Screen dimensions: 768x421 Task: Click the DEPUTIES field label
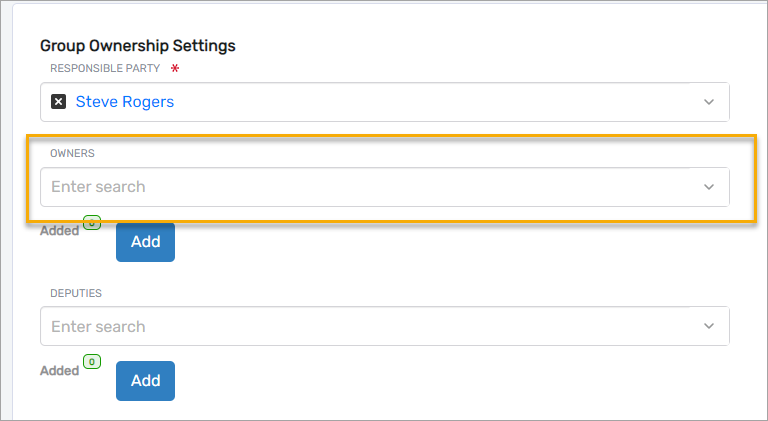click(x=77, y=293)
